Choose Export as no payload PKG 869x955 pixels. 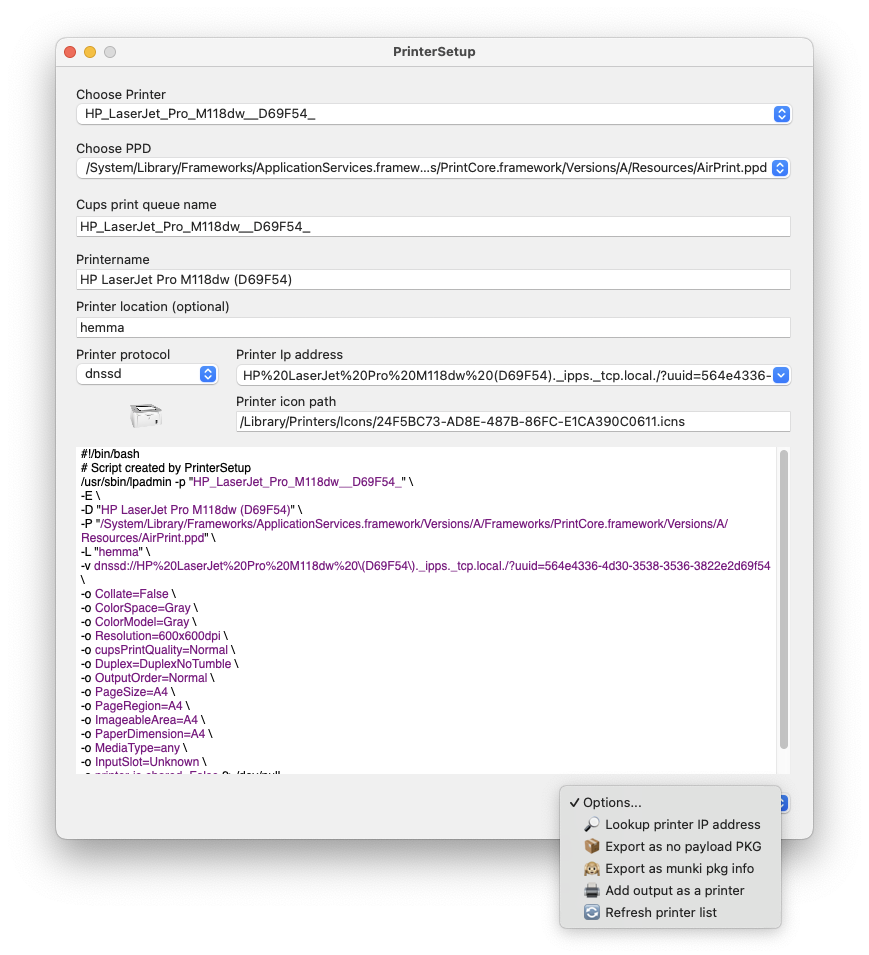(x=683, y=847)
